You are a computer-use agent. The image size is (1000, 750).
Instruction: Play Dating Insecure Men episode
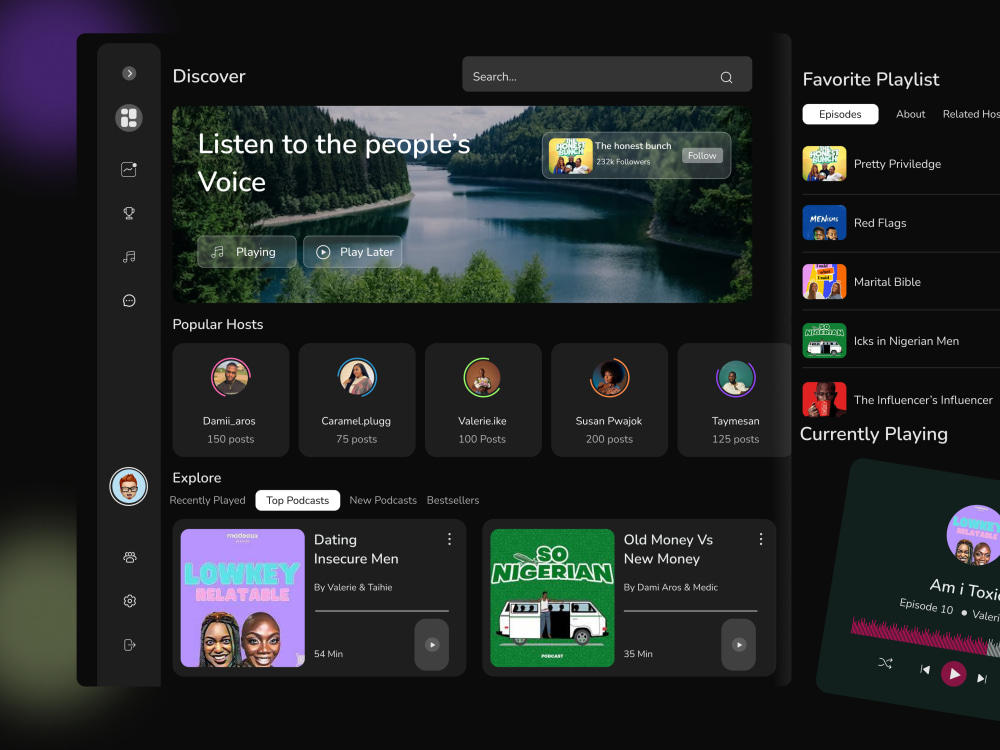pyautogui.click(x=432, y=645)
